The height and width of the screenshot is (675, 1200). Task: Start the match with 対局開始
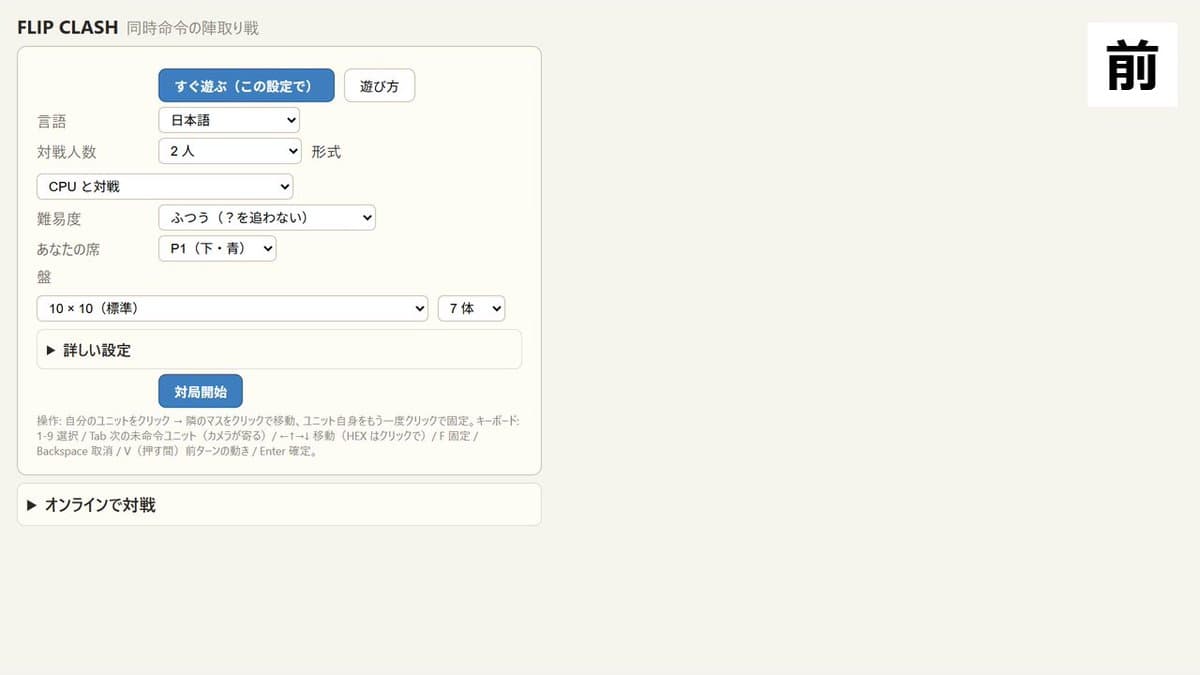coord(200,391)
